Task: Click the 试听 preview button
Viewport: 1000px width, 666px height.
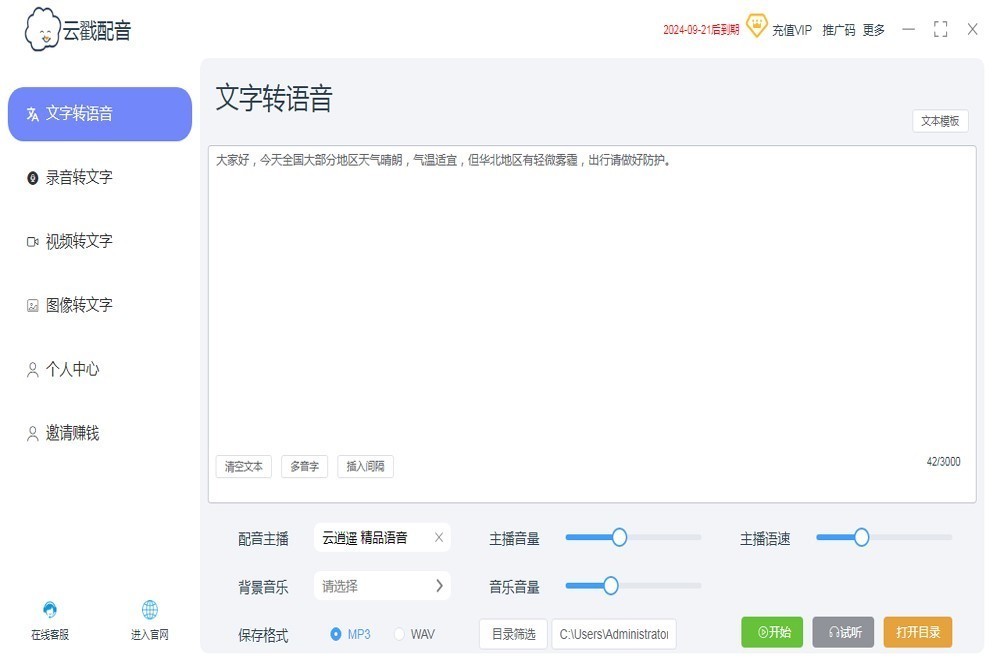Action: coord(843,632)
